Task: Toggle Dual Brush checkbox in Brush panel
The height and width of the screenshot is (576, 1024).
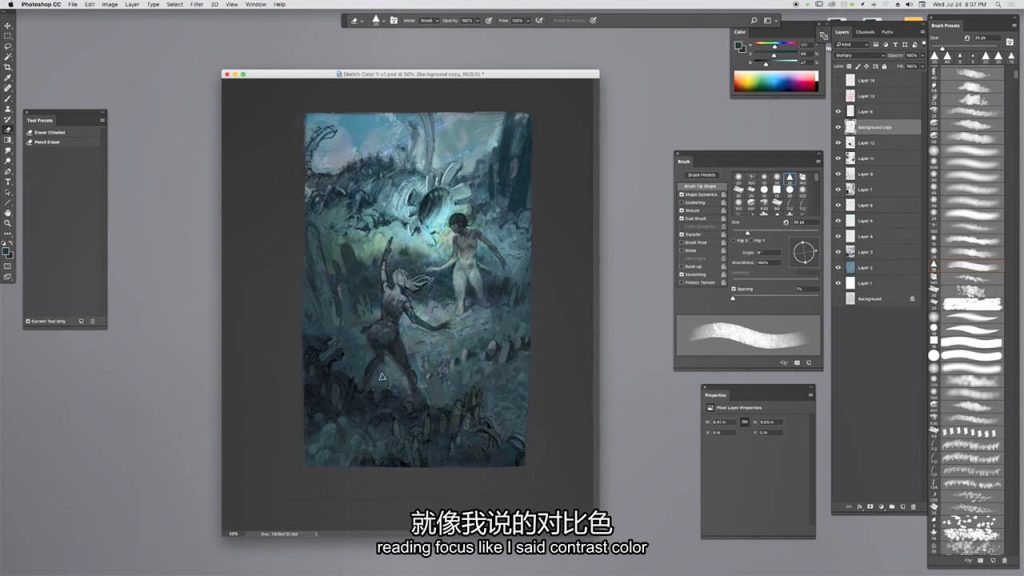Action: (x=682, y=219)
